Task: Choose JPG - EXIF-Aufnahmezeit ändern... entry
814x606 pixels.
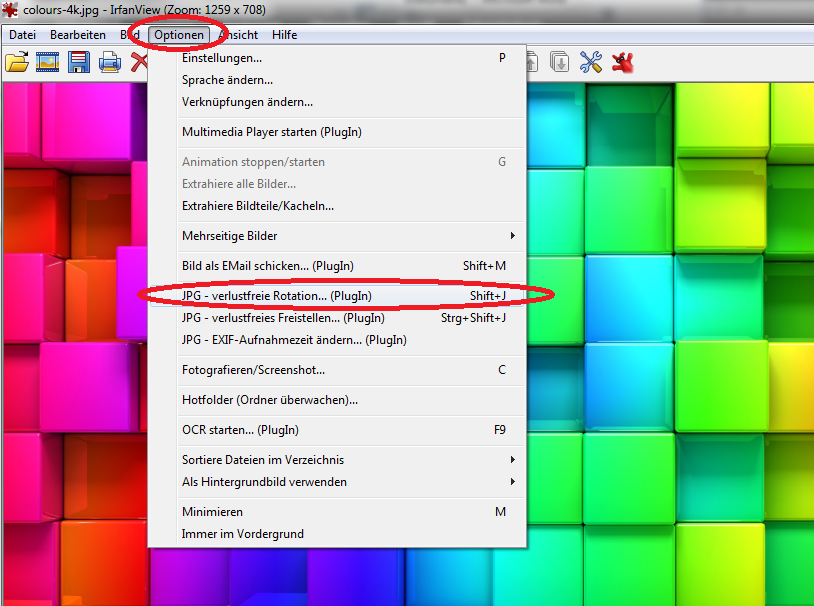Action: [x=337, y=340]
